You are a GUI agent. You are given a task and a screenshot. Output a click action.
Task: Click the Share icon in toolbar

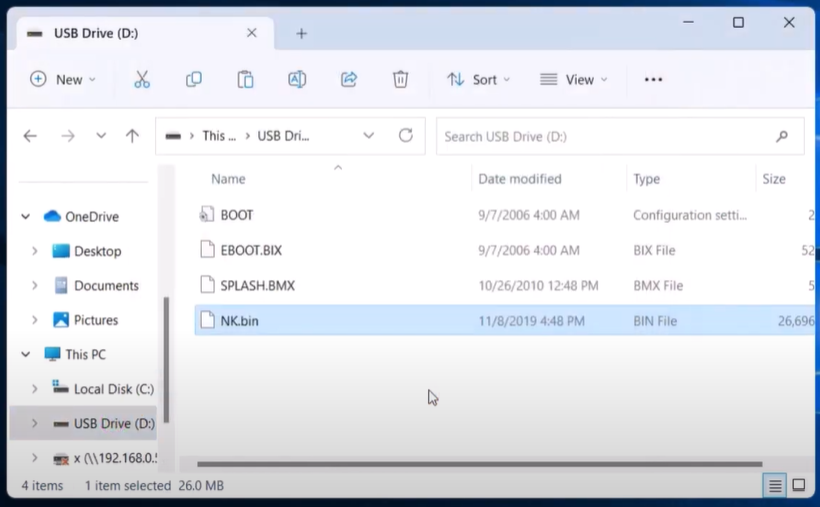click(349, 79)
